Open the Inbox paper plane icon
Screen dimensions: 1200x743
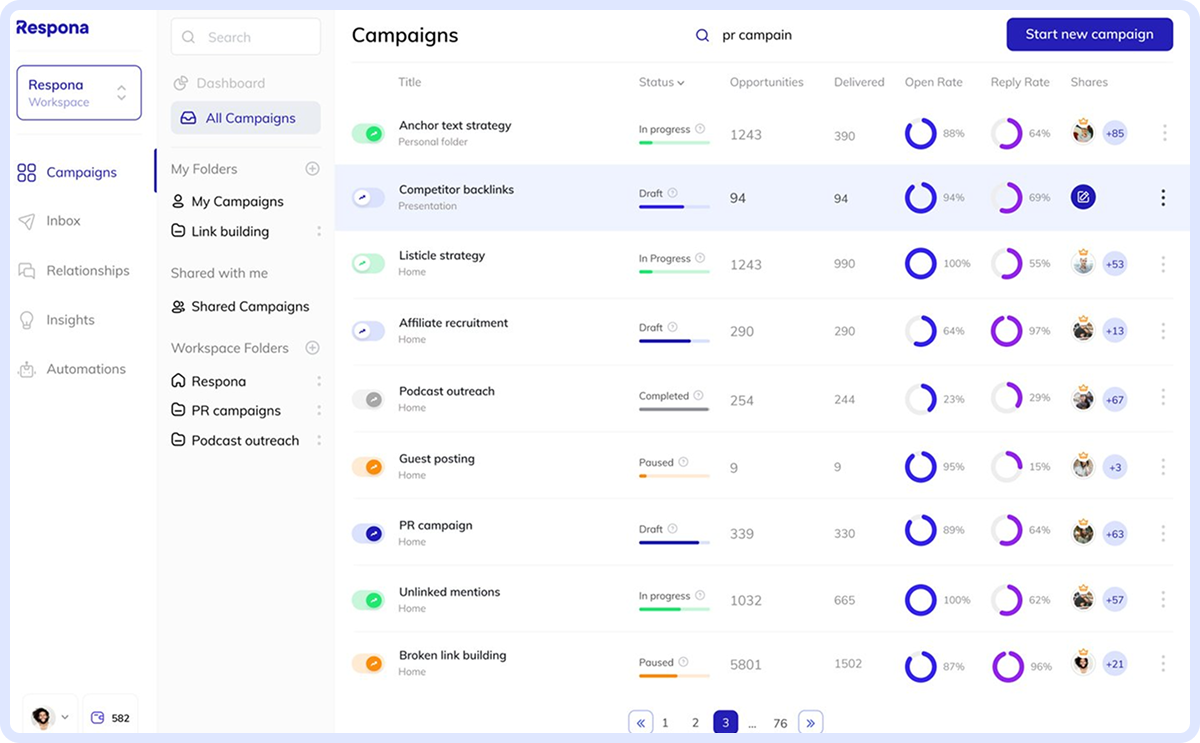point(27,221)
